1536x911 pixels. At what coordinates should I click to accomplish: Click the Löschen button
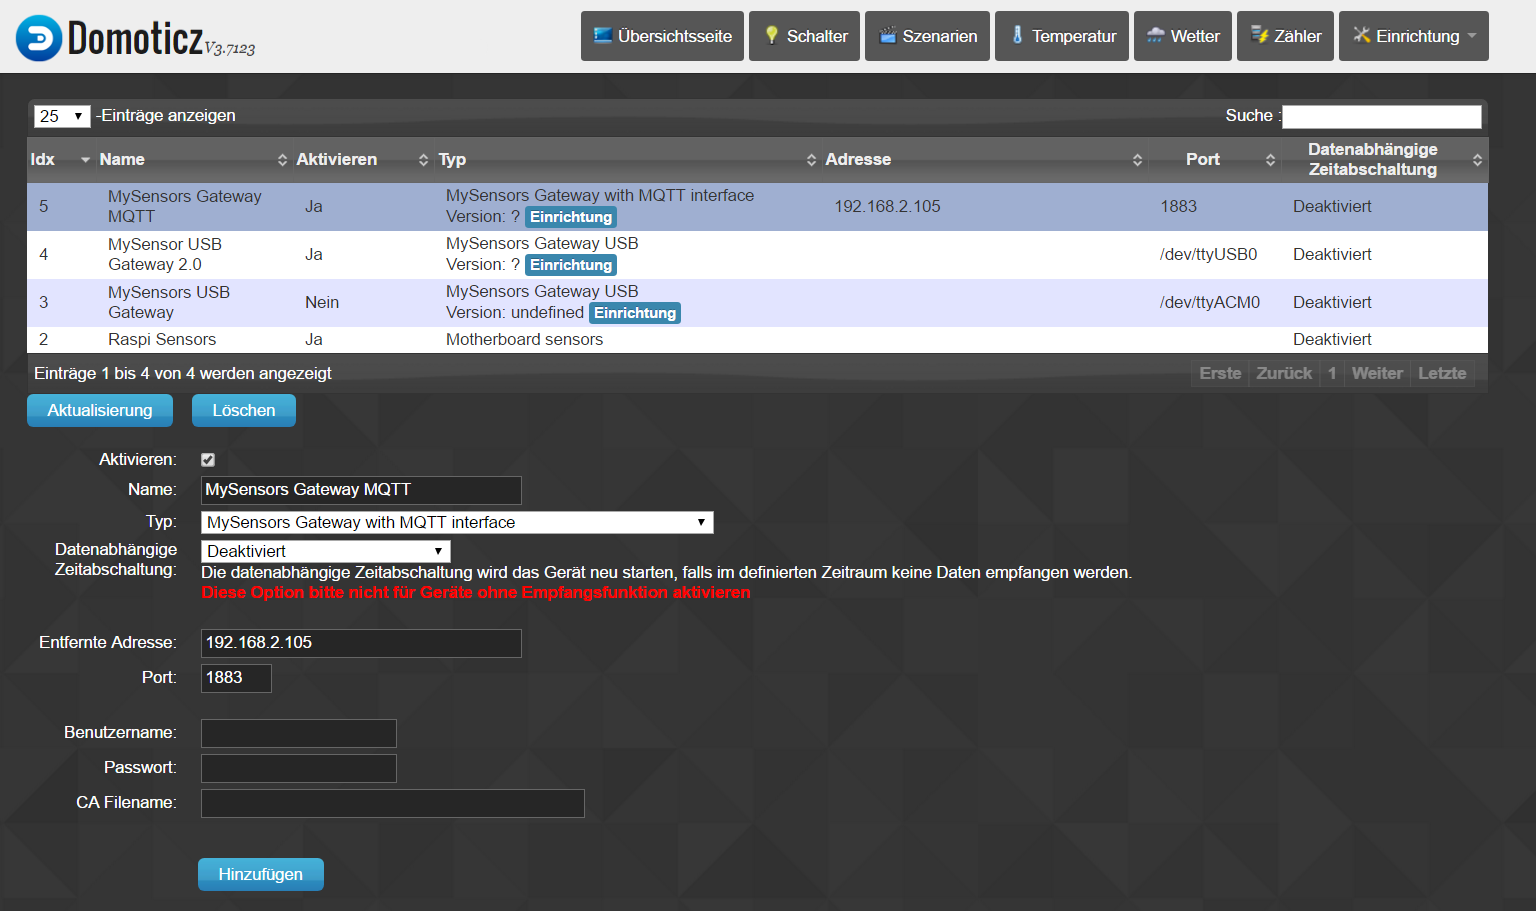[x=243, y=410]
